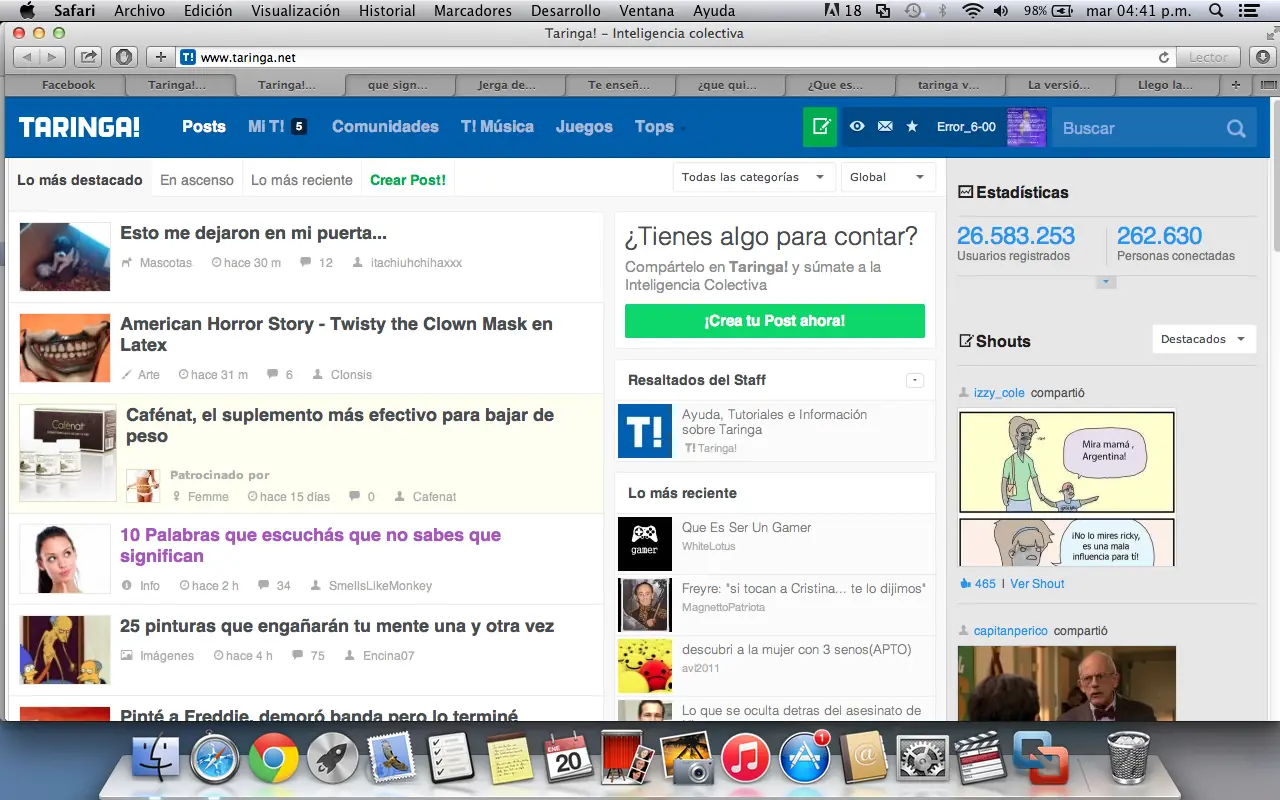Open the yellow Notes icon in the Dock
Viewport: 1280px width, 800px height.
tap(509, 759)
